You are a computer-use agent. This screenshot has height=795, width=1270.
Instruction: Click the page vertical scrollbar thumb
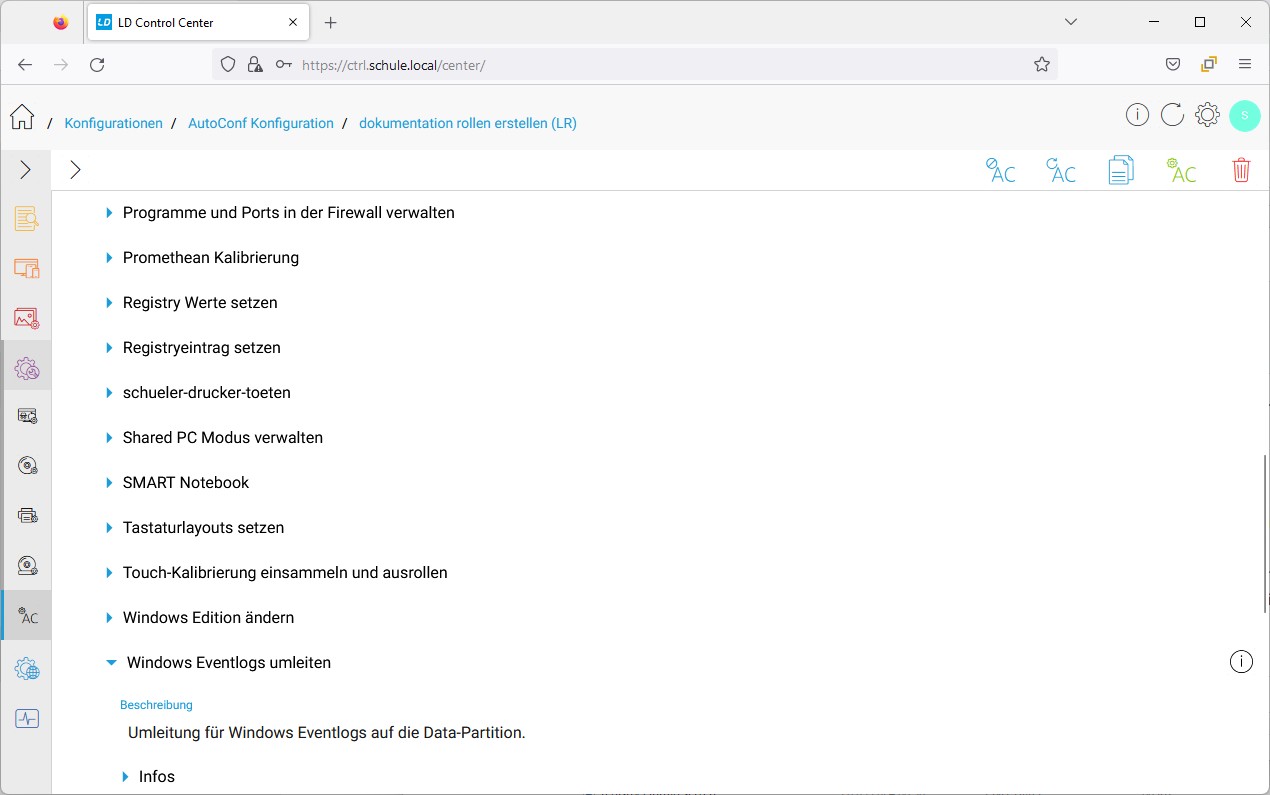point(1265,535)
